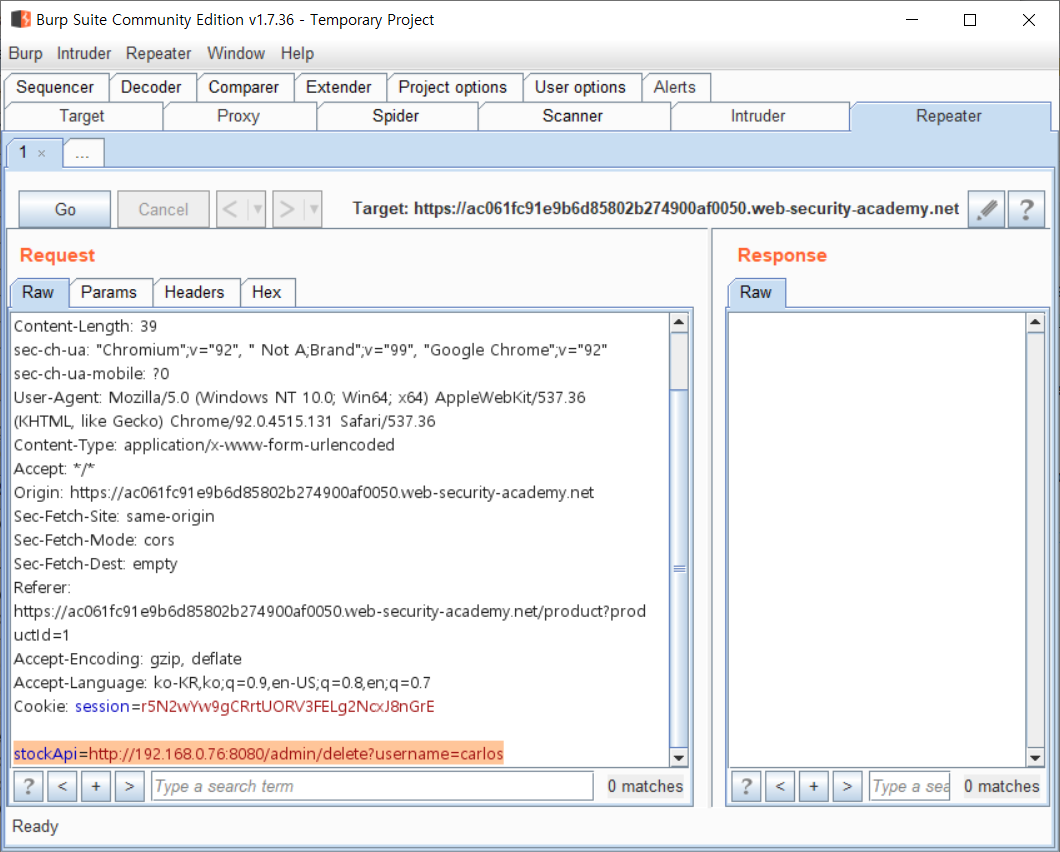This screenshot has height=852, width=1060.
Task: Click response scrollbar up arrow
Action: (1035, 323)
